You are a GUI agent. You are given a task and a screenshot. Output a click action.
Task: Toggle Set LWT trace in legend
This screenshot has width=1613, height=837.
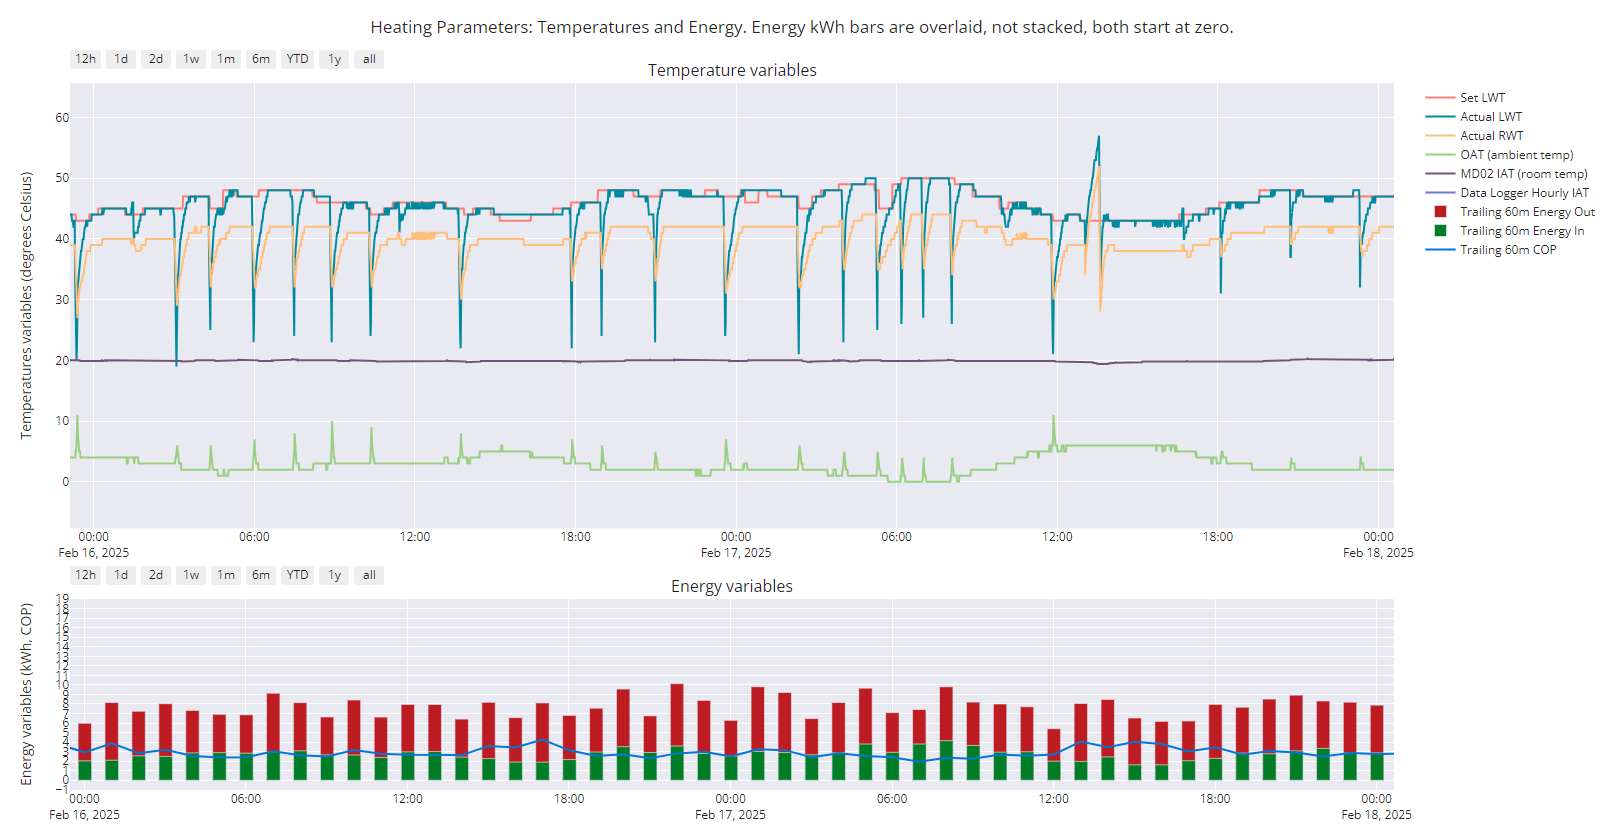coord(1481,98)
